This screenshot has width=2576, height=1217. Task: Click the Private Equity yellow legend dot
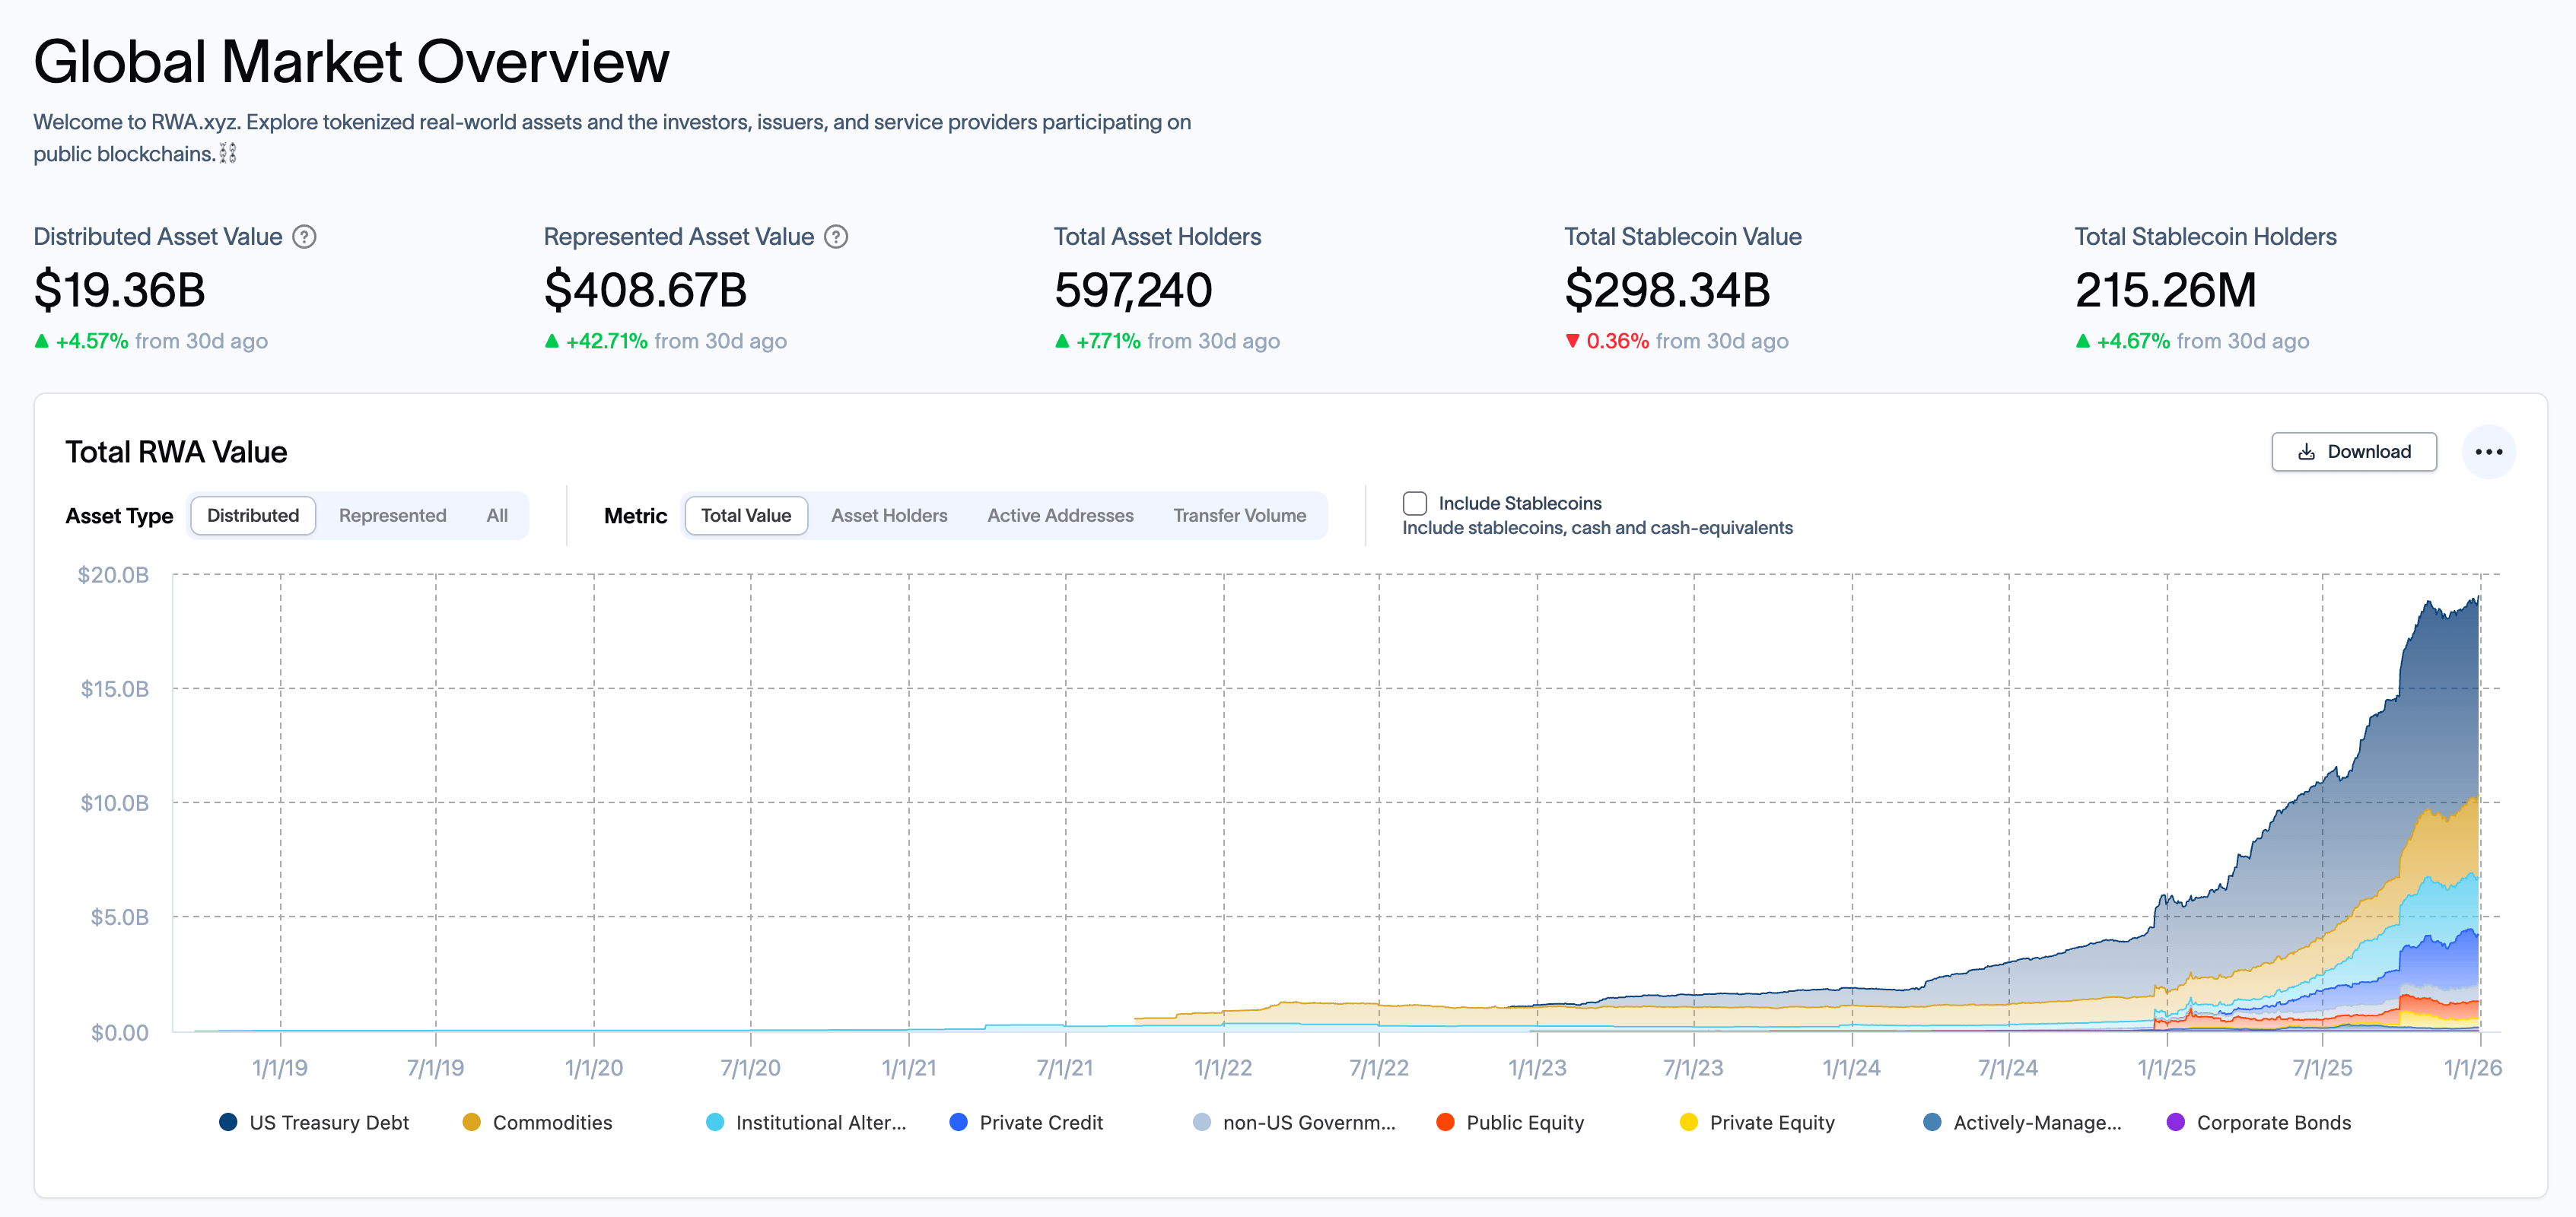coord(1689,1122)
